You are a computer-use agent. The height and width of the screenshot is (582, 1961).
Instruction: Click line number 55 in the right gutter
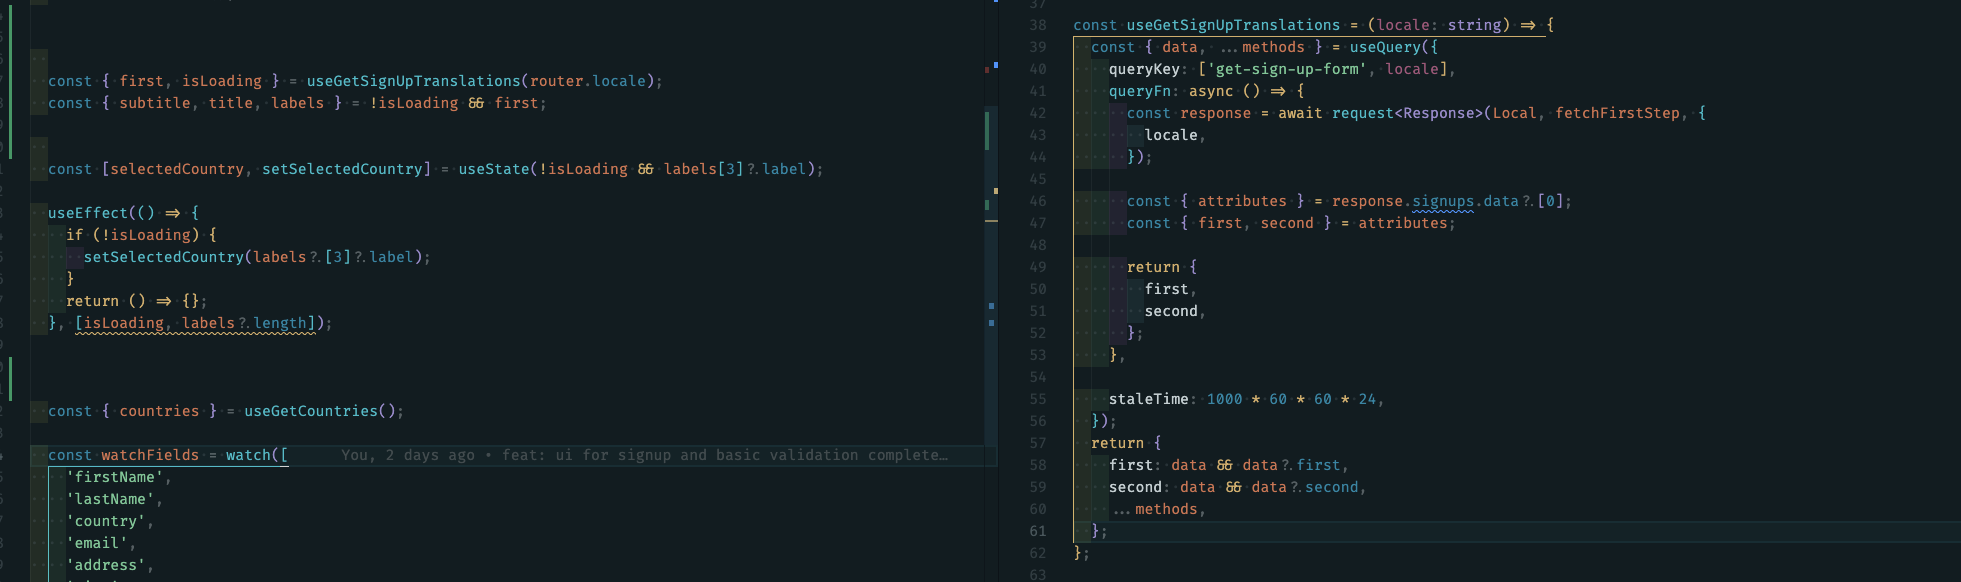point(1038,399)
